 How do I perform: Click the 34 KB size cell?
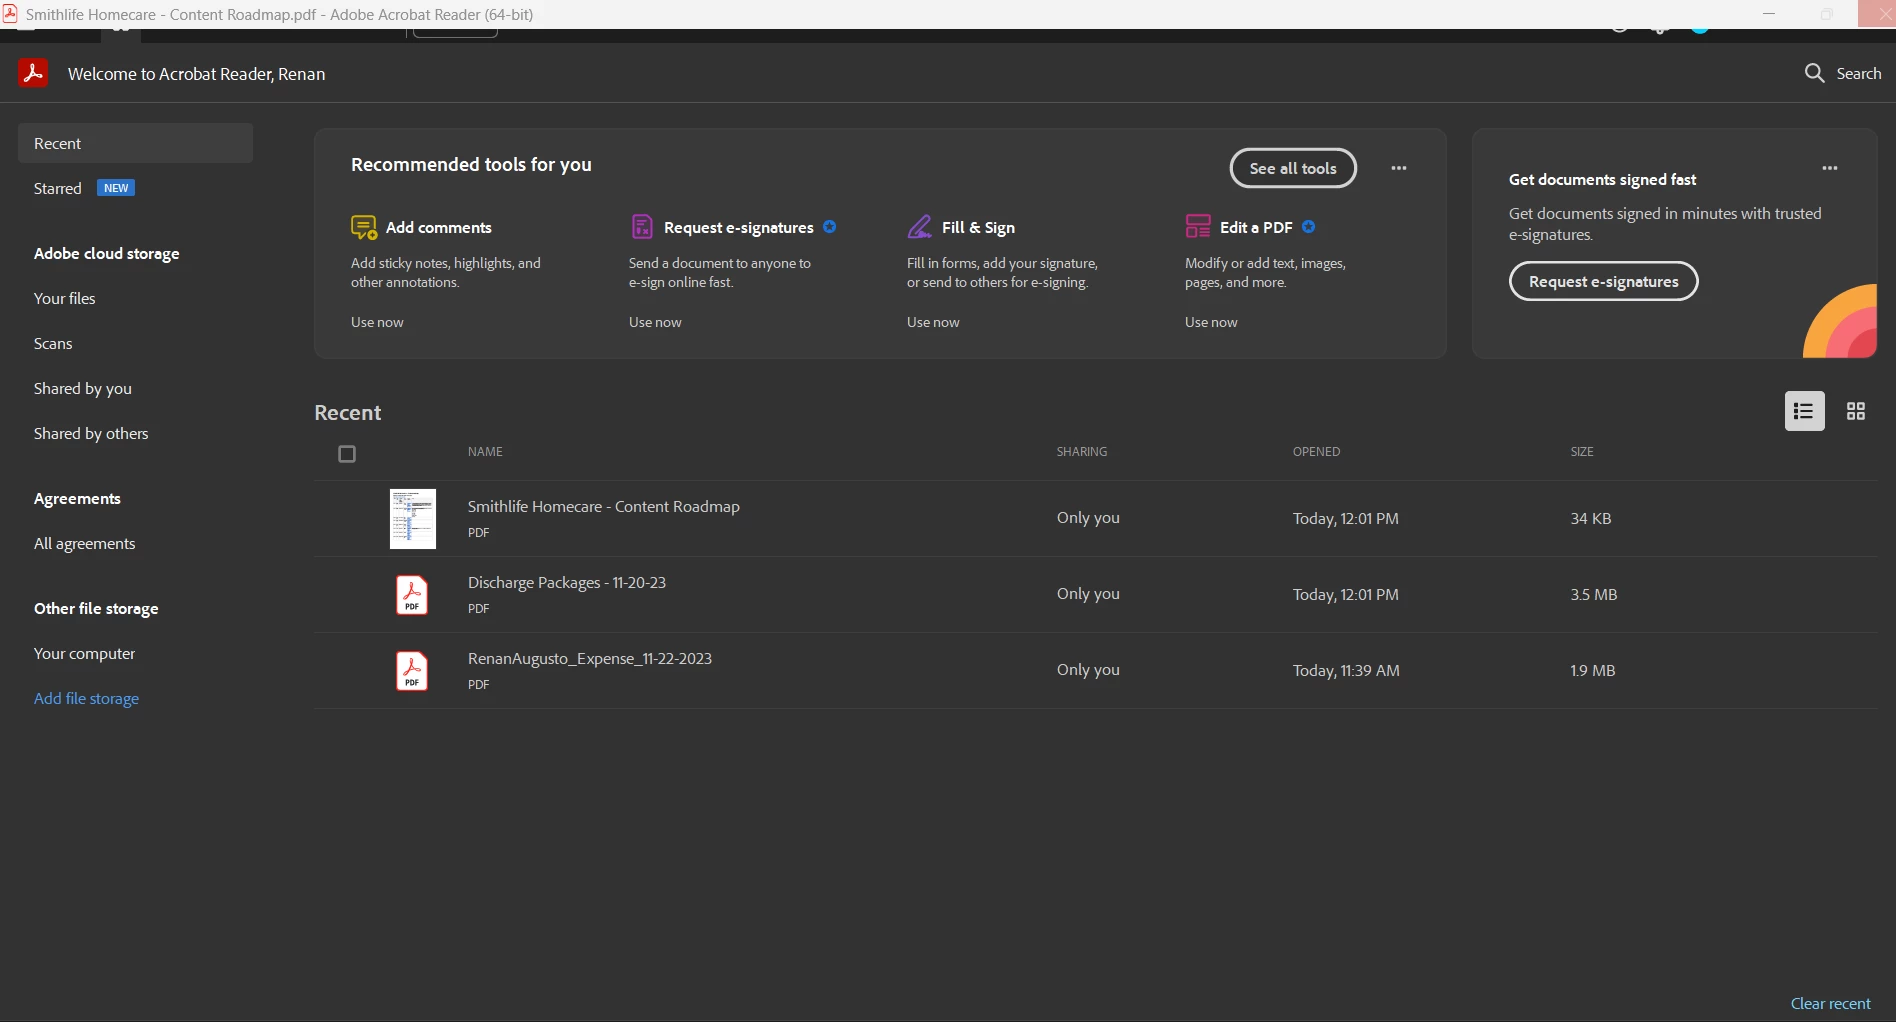[x=1590, y=518]
